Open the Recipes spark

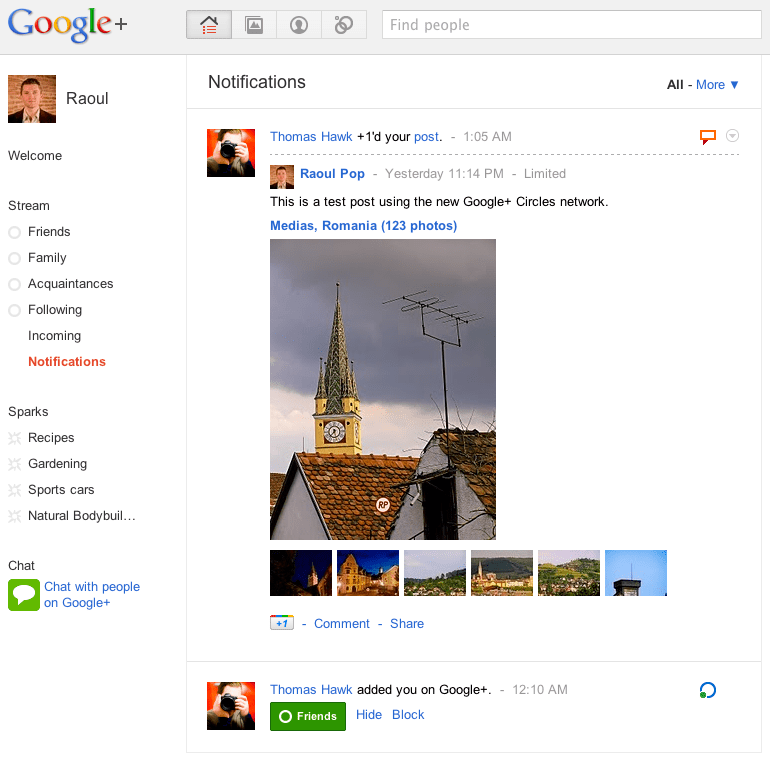(51, 438)
